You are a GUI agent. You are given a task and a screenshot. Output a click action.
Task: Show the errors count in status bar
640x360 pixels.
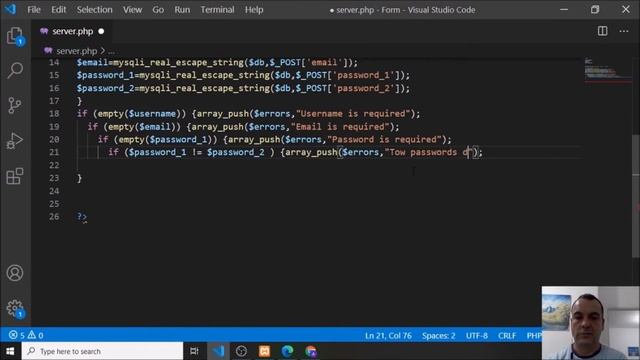tap(17, 336)
